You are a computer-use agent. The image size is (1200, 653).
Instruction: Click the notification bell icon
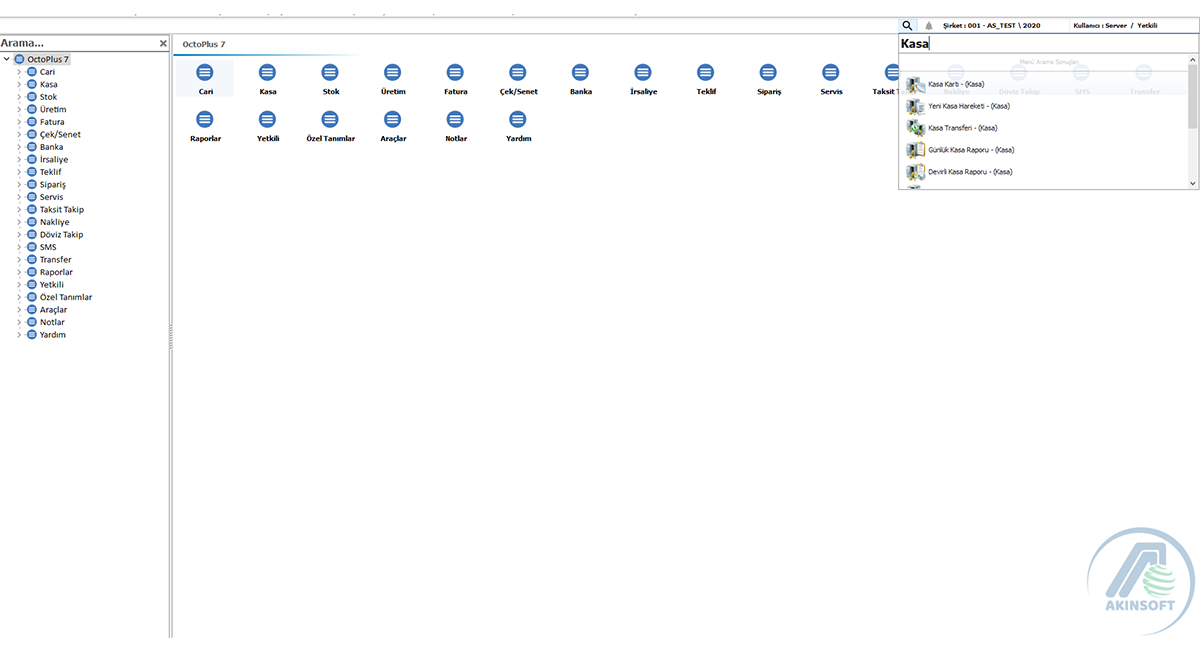[x=929, y=26]
